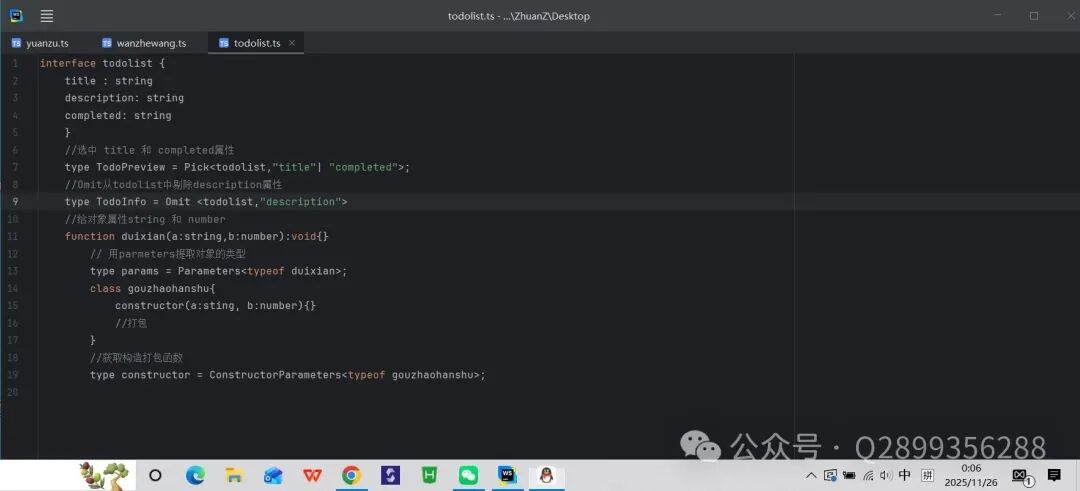Switch to the yuanzu.ts tab
1080x491 pixels.
point(40,43)
